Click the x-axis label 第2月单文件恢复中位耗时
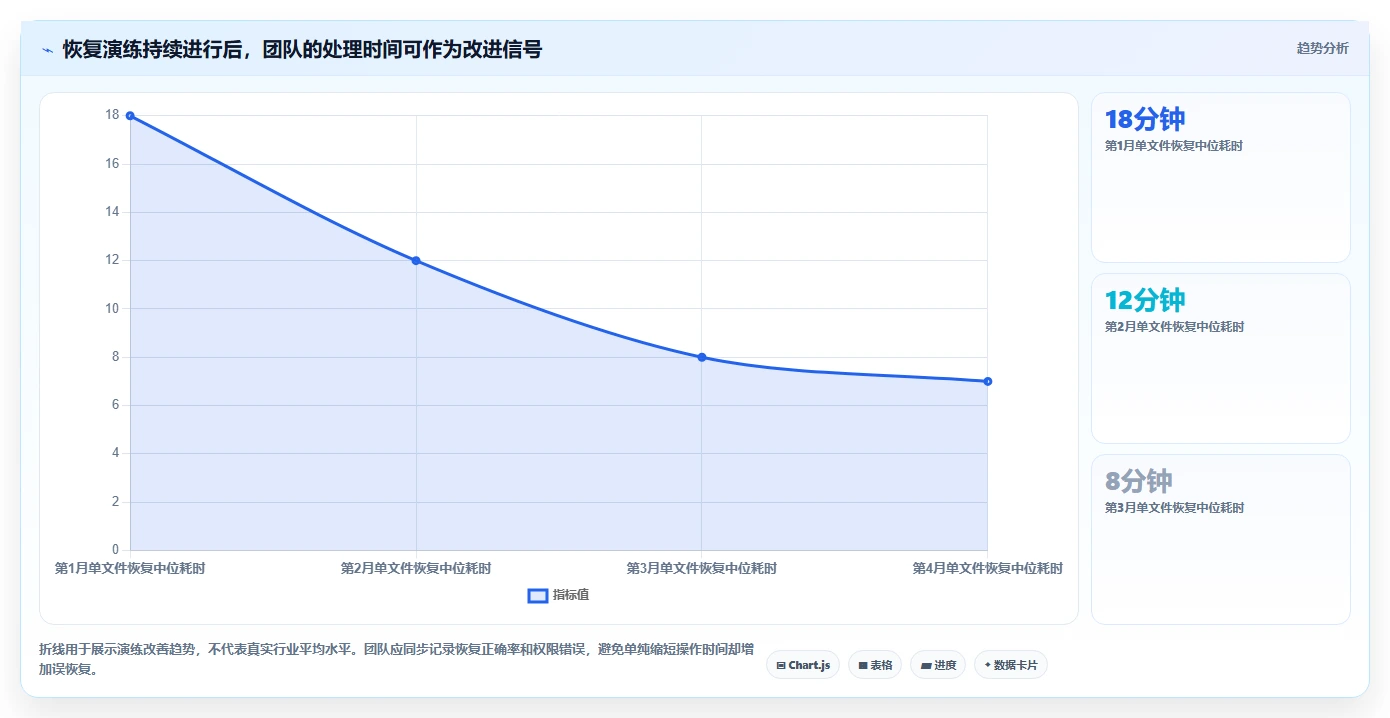 tap(416, 568)
